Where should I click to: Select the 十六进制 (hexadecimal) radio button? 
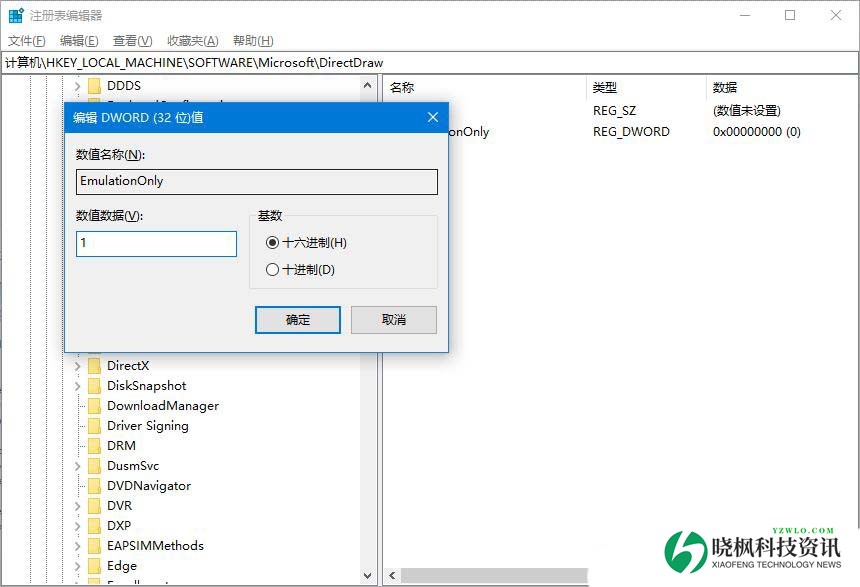pyautogui.click(x=273, y=243)
